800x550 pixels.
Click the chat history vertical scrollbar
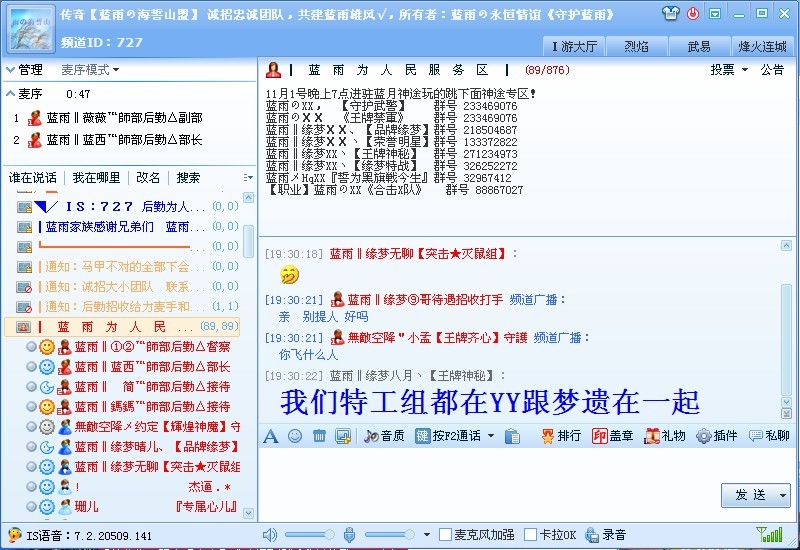tap(786, 338)
